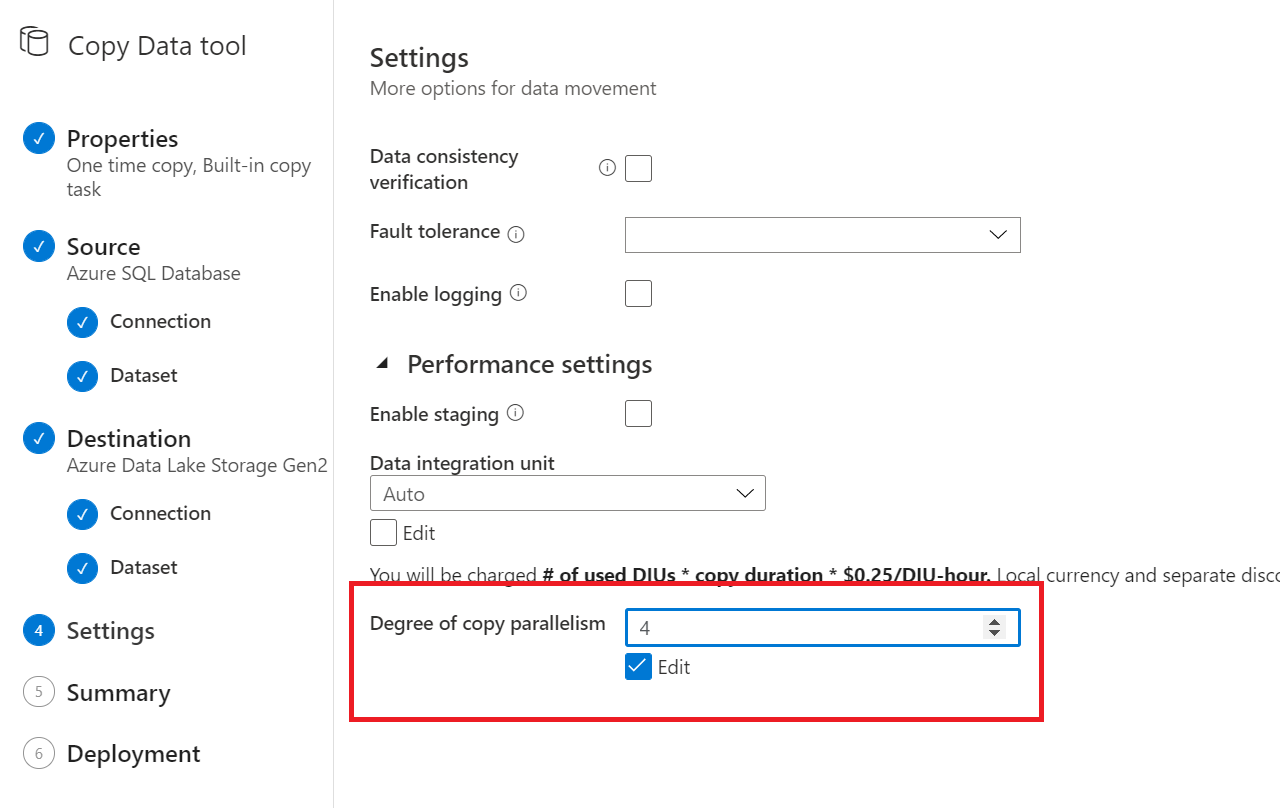The width and height of the screenshot is (1280, 808).
Task: Click the checkmark beside Source's Connection entry
Action: [x=83, y=321]
